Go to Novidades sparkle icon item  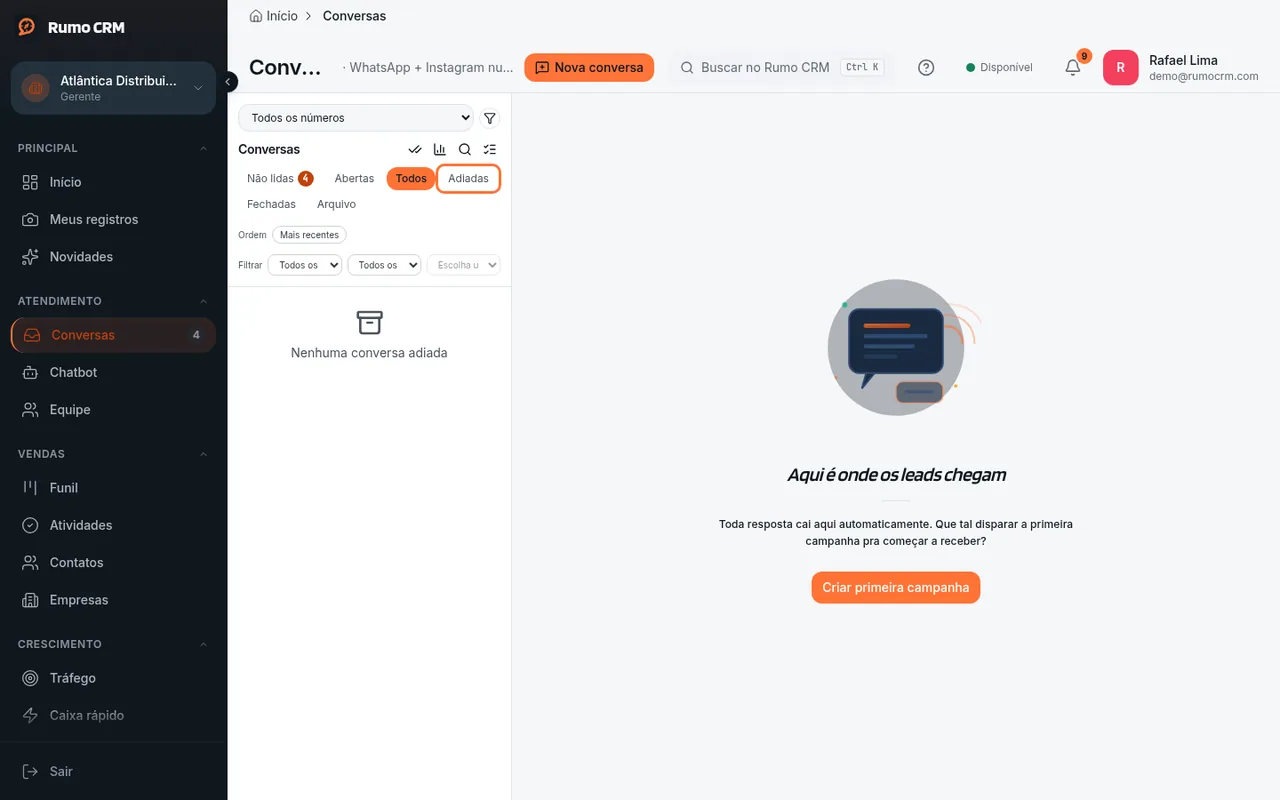113,257
